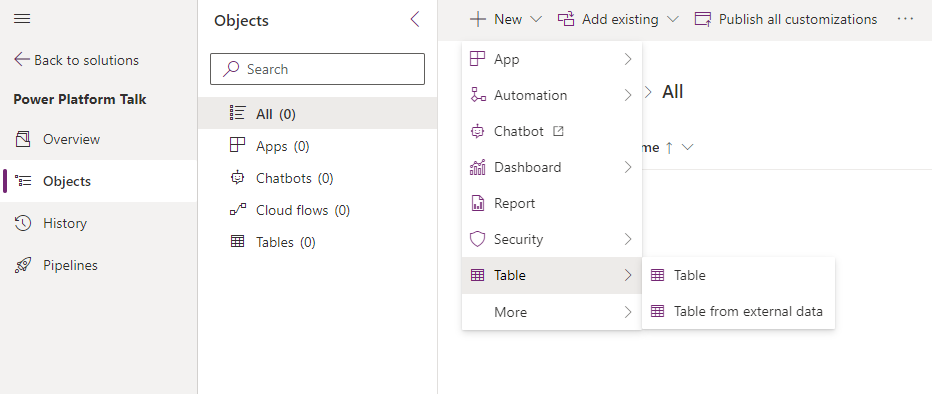Screen dimensions: 932x394
Task: Open the hamburger navigation menu
Action: 22,19
